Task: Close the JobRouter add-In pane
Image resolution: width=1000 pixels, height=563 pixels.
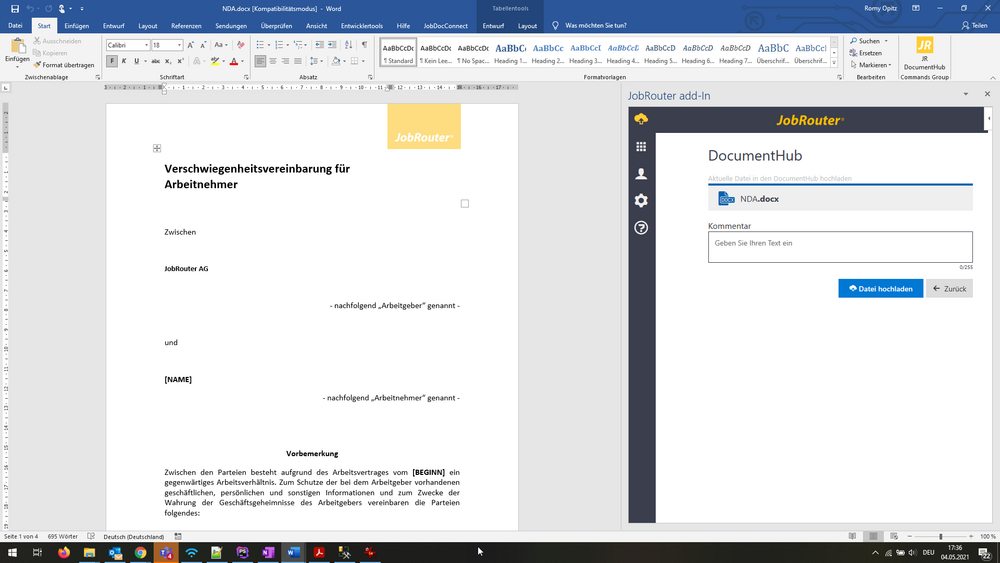Action: tap(987, 94)
